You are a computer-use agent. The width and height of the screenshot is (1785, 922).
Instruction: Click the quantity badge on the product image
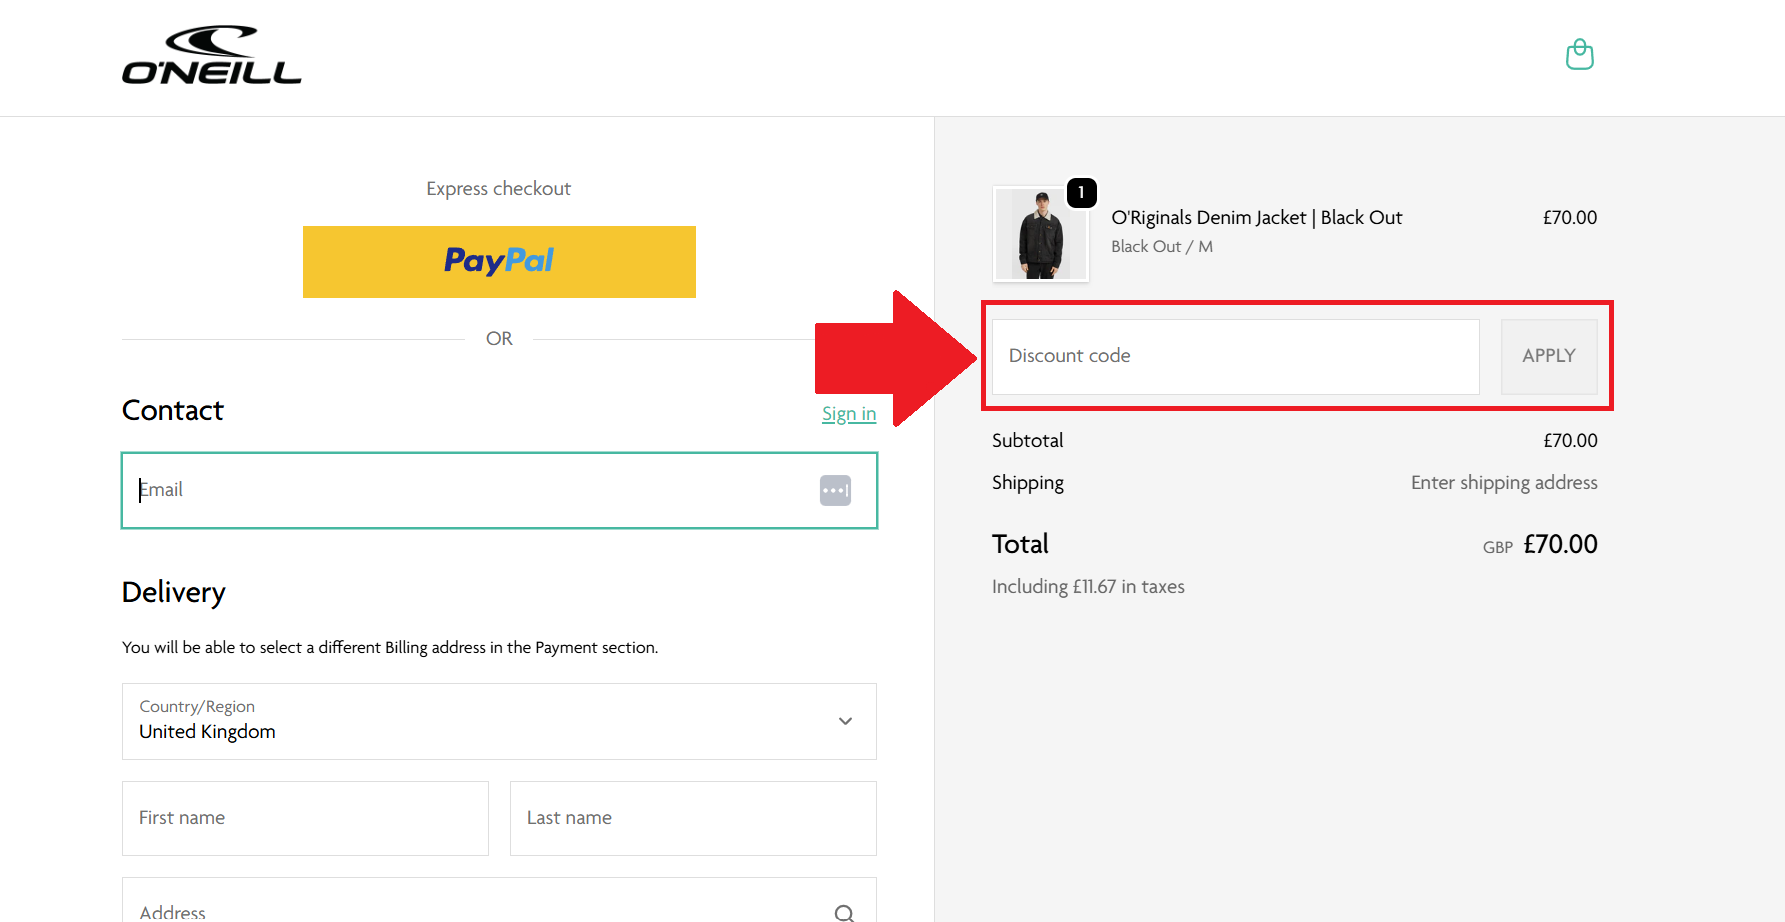(1081, 193)
